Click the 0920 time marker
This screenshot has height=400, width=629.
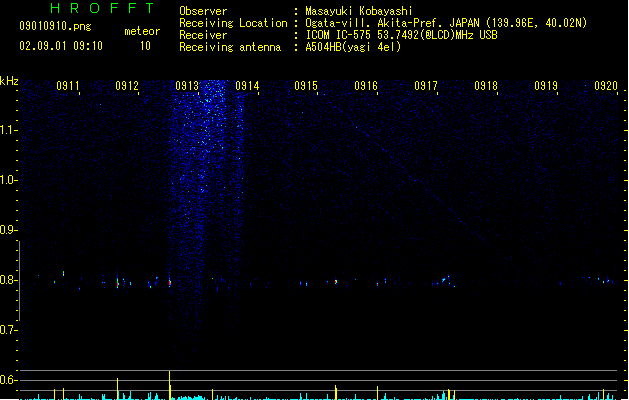pos(606,86)
